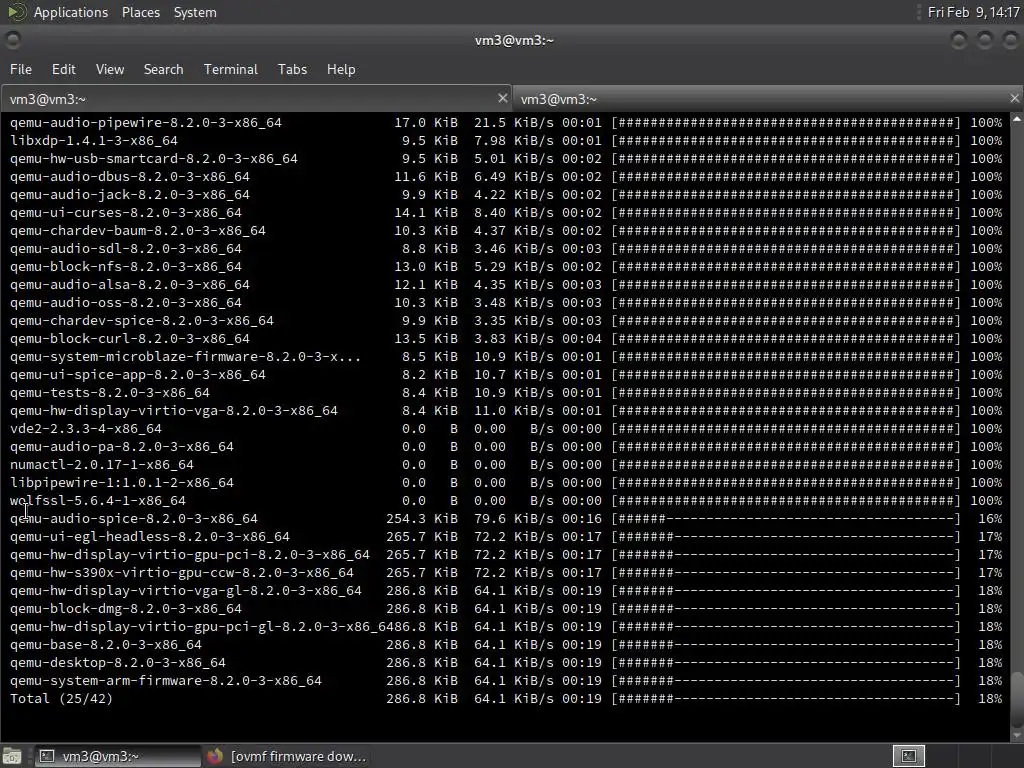Click the qemu-audio-alsa package name
Screen dimensions: 1024x768
click(x=129, y=285)
